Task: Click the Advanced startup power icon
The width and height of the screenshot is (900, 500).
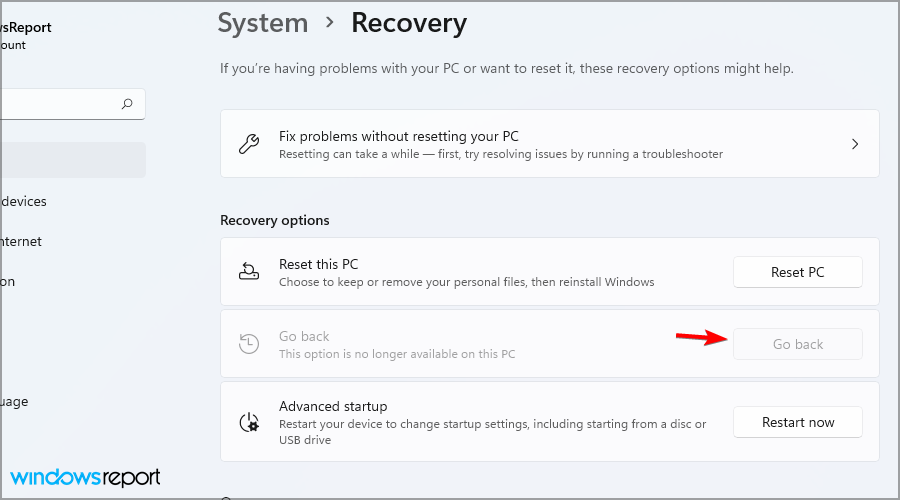Action: click(249, 422)
